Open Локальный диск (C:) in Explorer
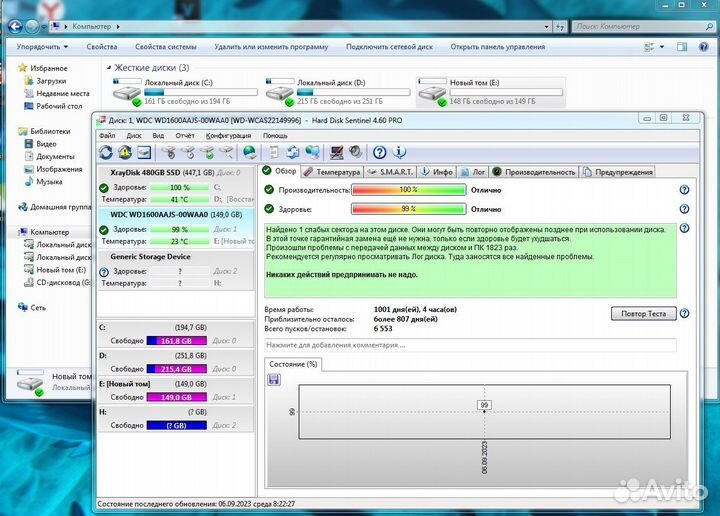 185,92
